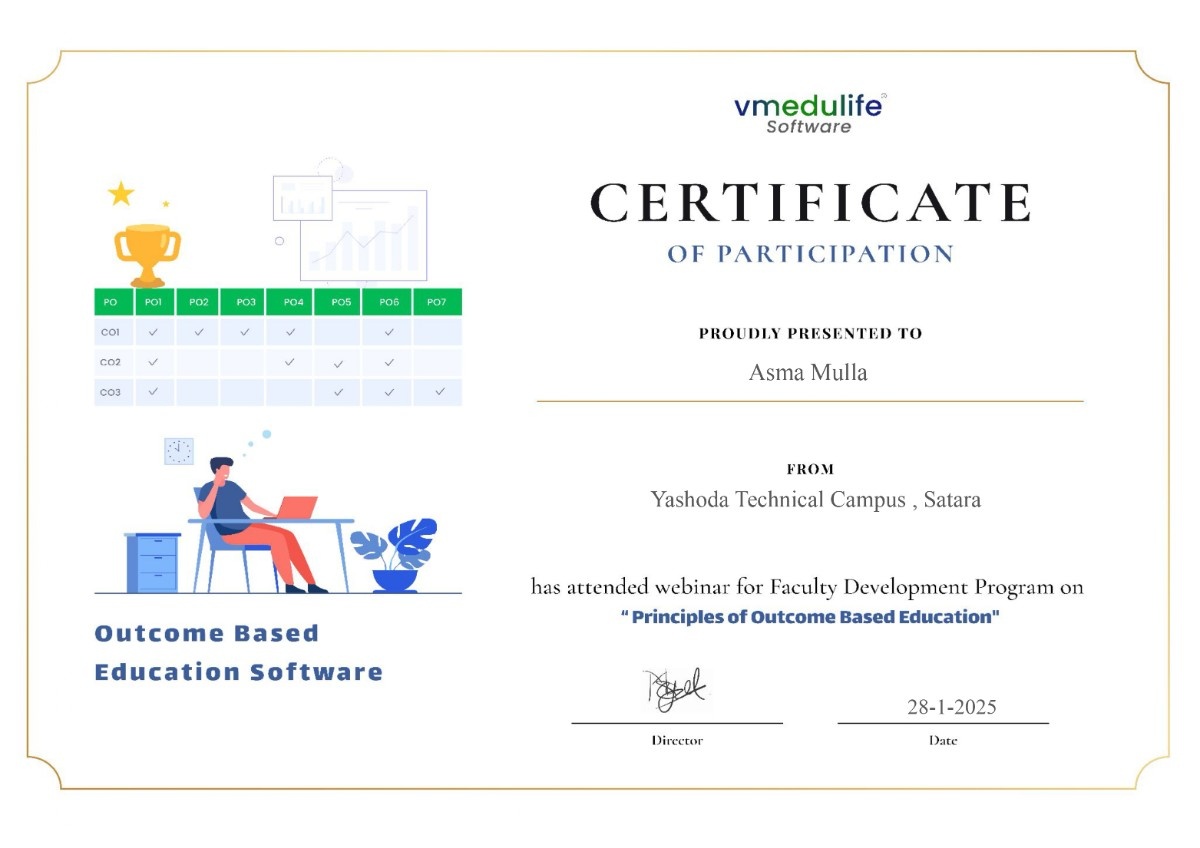
Task: Select the PO7 green header cell
Action: (x=436, y=302)
